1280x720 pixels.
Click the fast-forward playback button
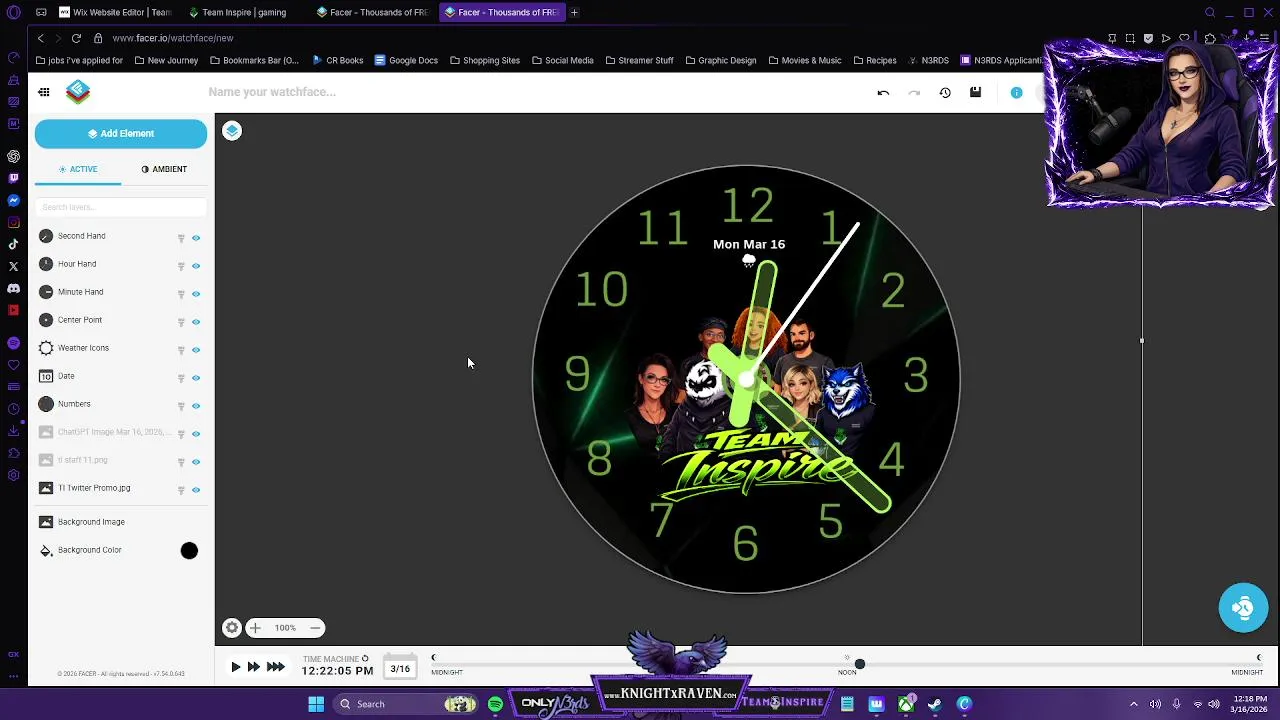pyautogui.click(x=254, y=667)
